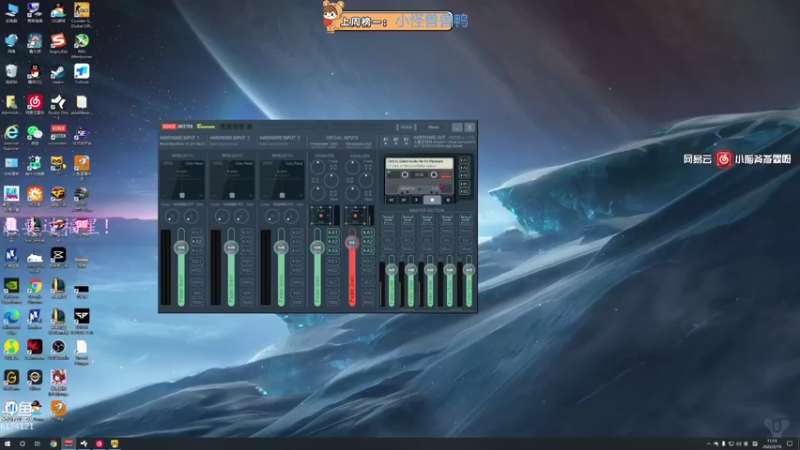Image resolution: width=800 pixels, height=450 pixels.
Task: Click Hardware Input 1 Comp knob
Action: [x=172, y=217]
